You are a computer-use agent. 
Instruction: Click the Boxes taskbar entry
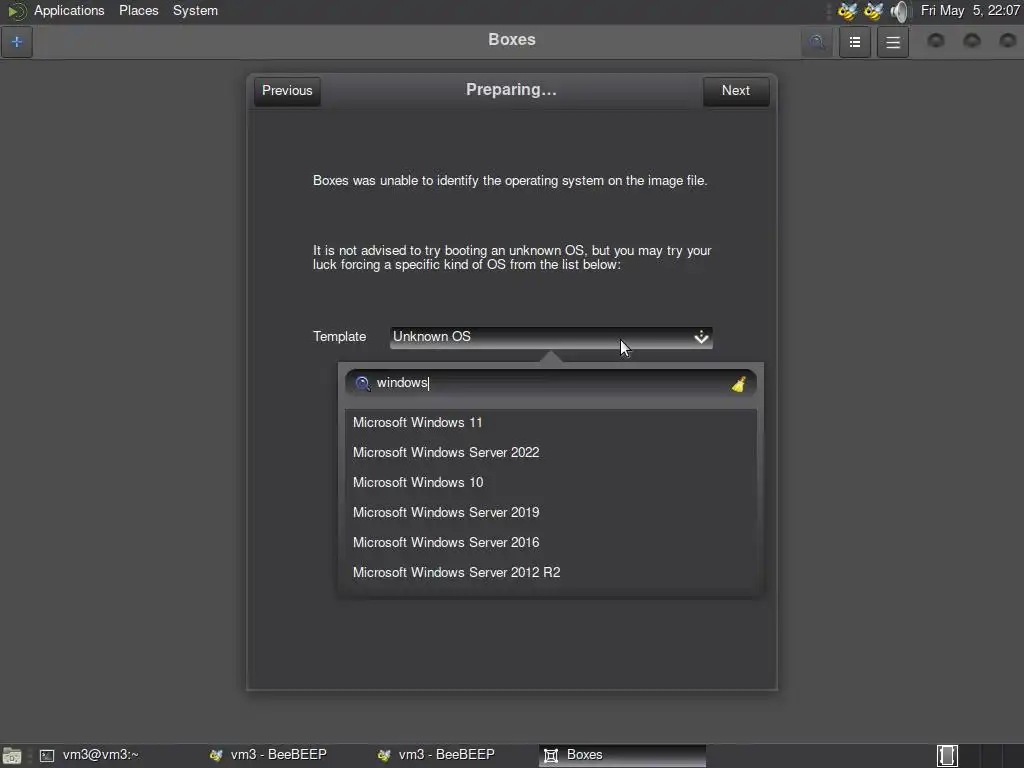pyautogui.click(x=622, y=755)
